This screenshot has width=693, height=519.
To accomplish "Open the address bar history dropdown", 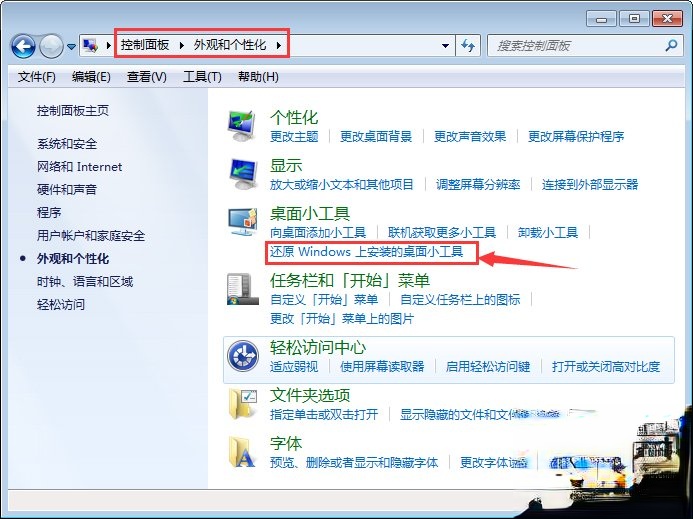I will point(446,46).
